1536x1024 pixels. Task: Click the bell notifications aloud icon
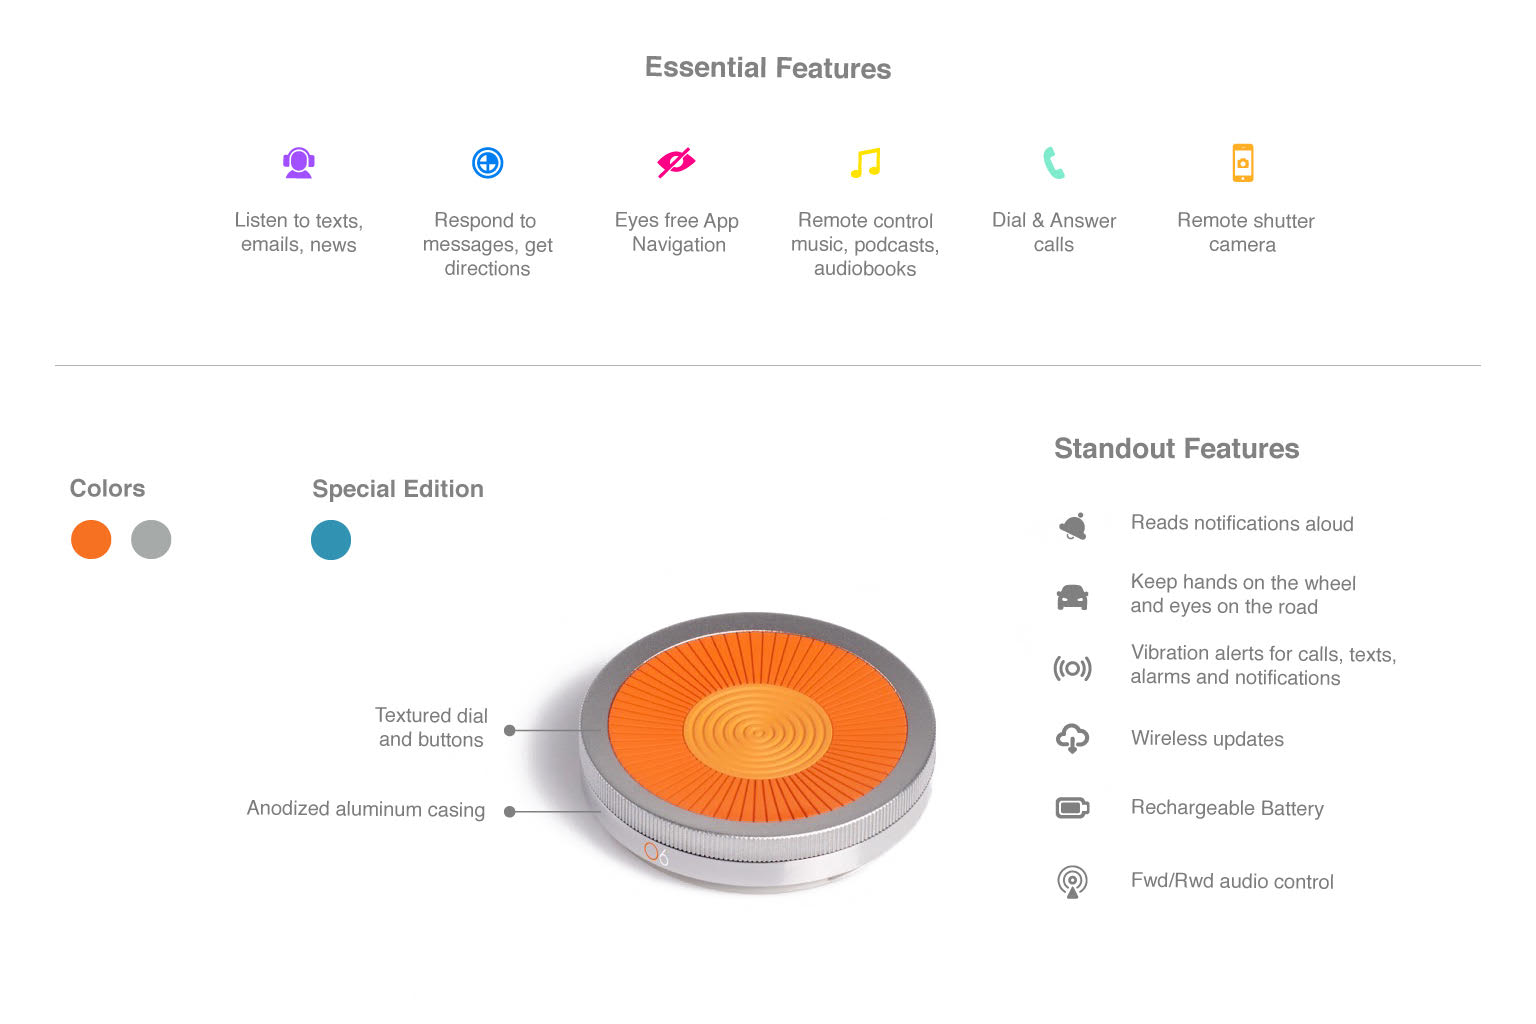coord(1073,526)
